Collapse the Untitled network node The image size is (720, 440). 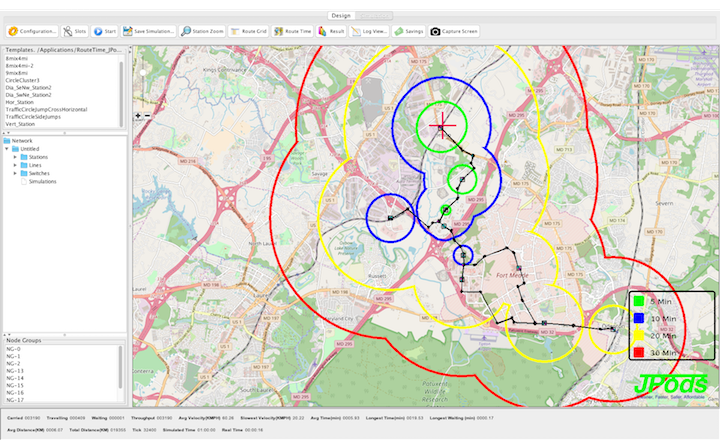8,150
